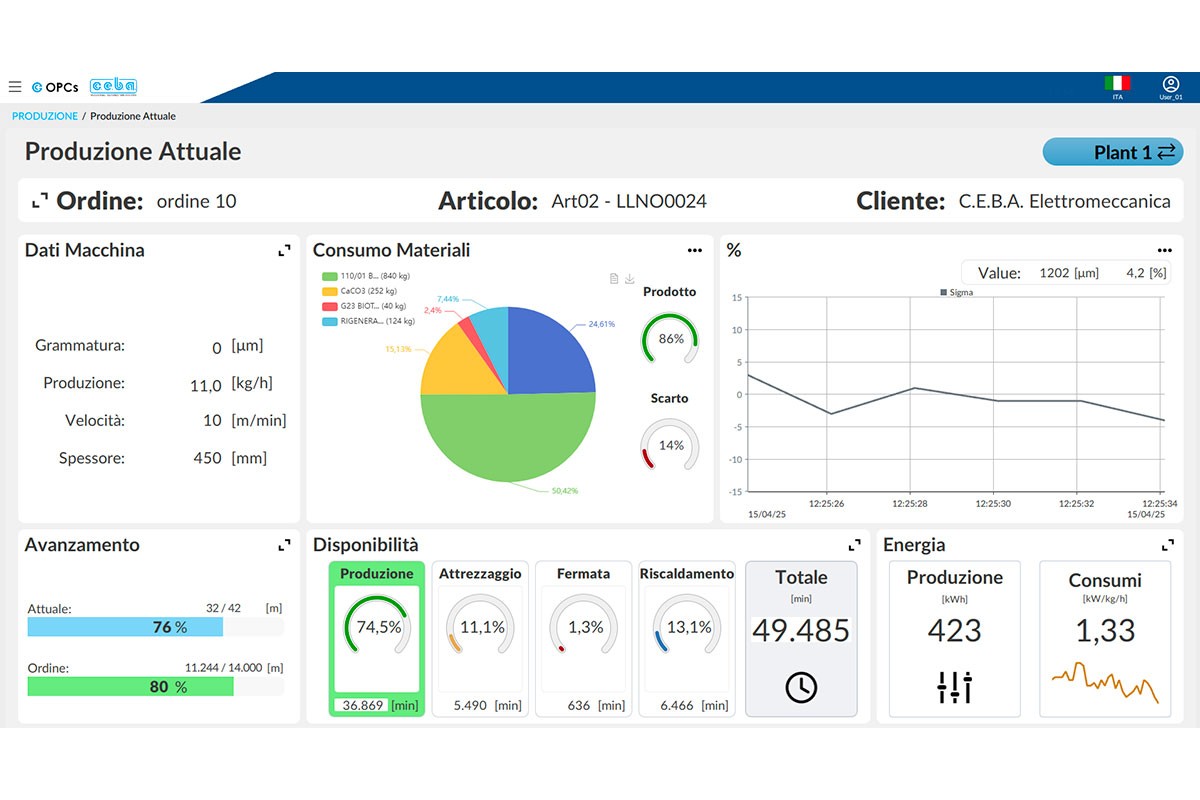This screenshot has width=1200, height=800.
Task: Expand the Dati Macchina panel
Action: click(285, 250)
